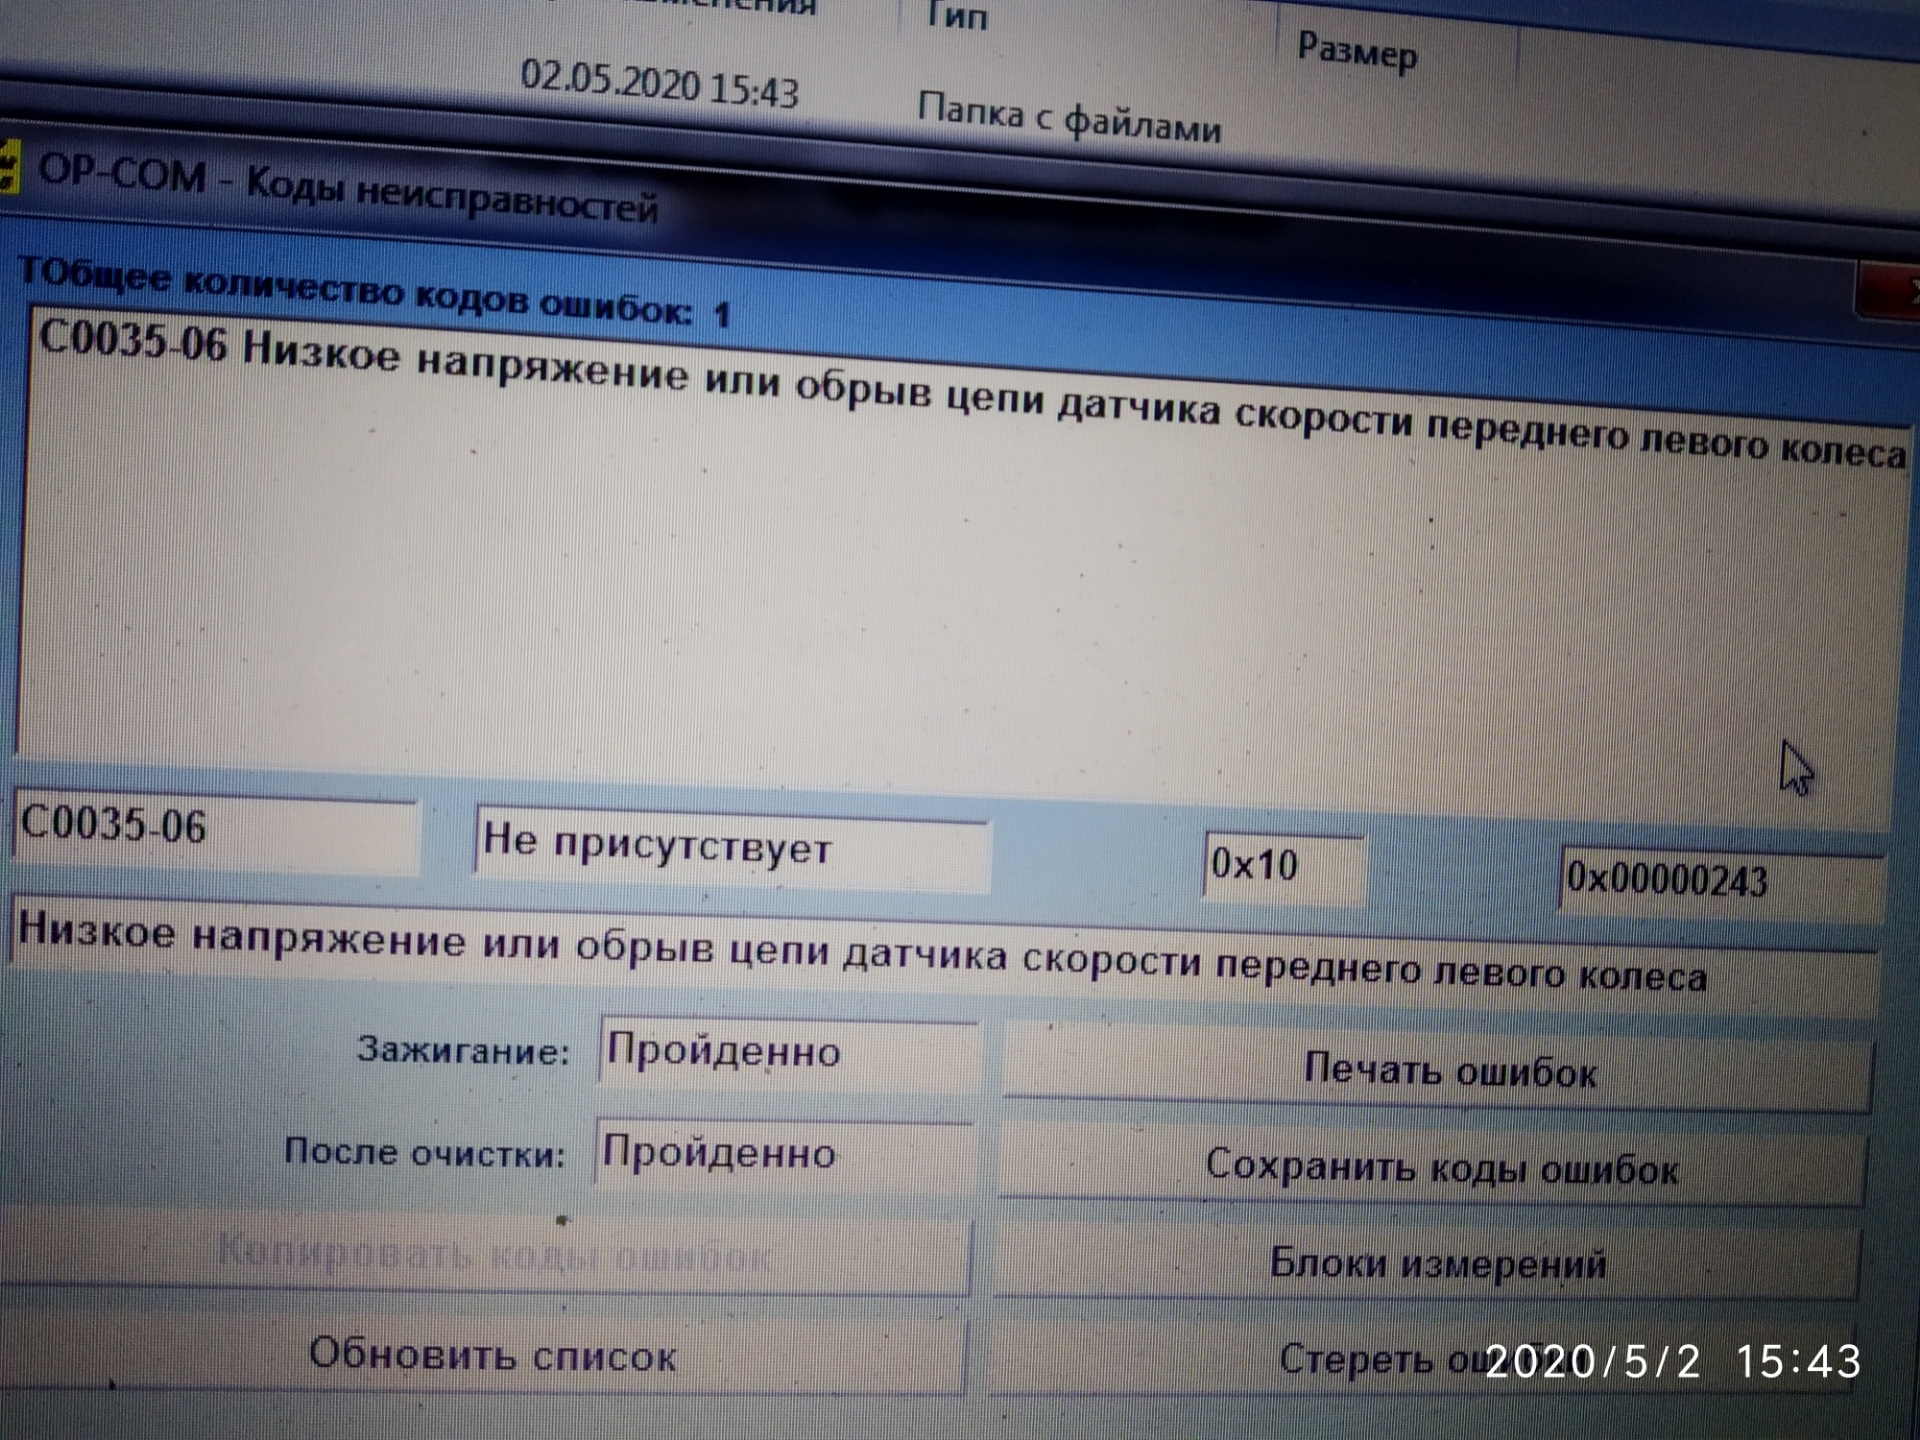Select the C0035-06 row in fault list
The height and width of the screenshot is (1440, 1920).
click(970, 396)
